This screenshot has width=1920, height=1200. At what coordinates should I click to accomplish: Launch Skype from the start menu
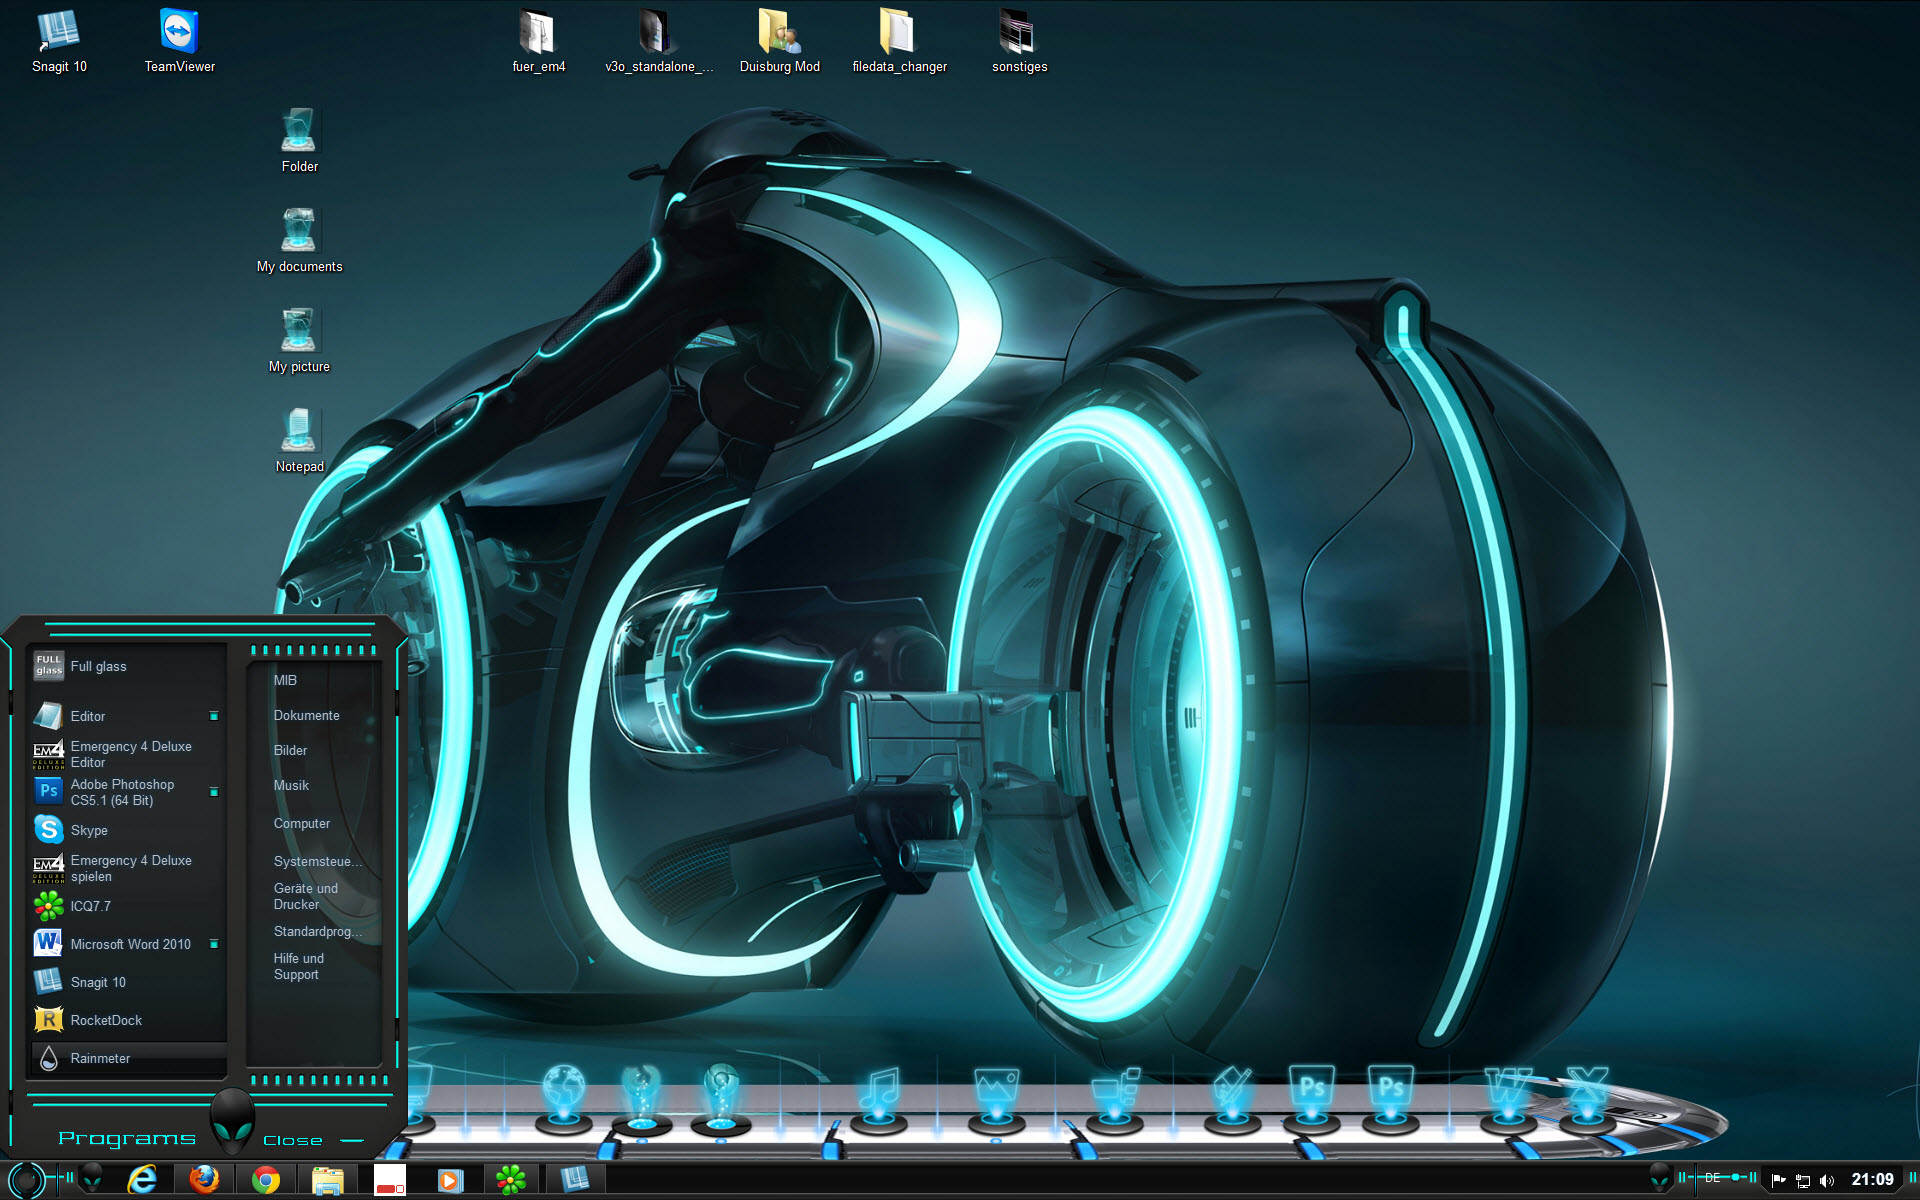coord(127,830)
